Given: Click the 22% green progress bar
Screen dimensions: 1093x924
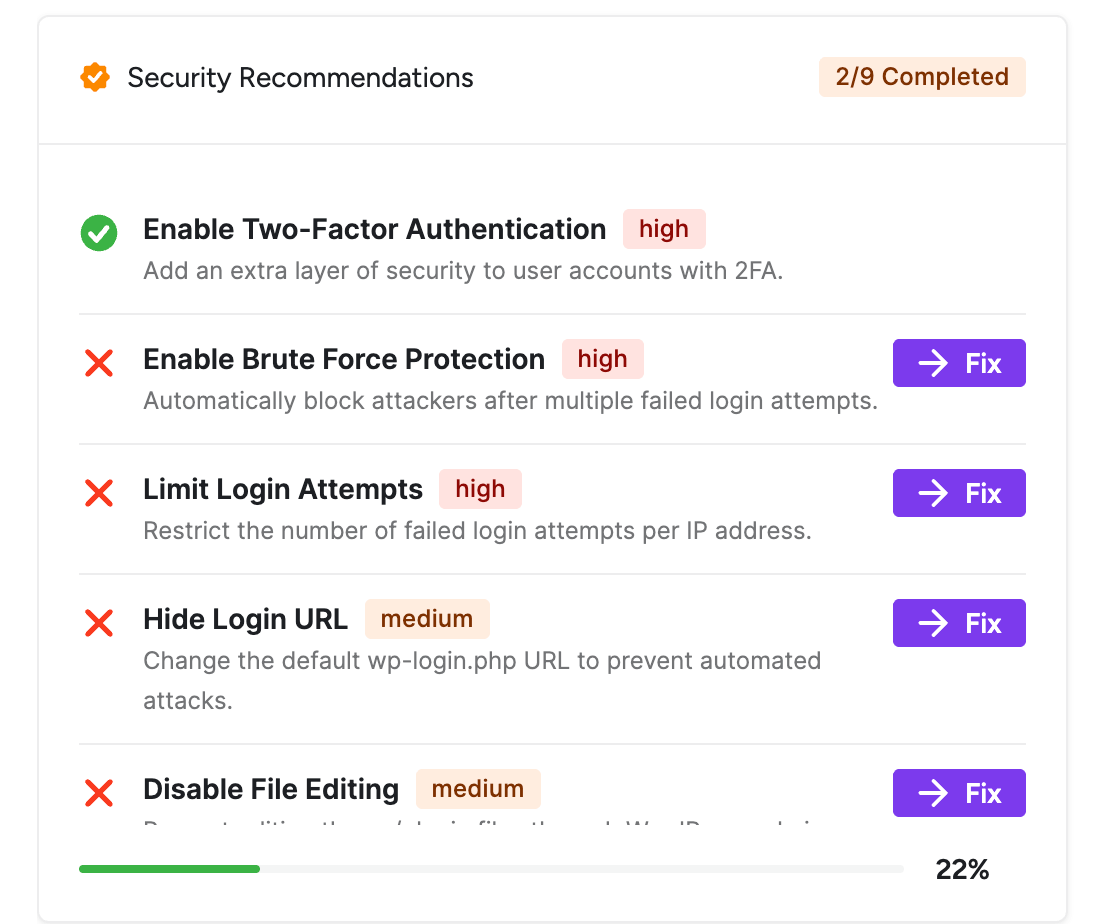Looking at the screenshot, I should point(168,869).
